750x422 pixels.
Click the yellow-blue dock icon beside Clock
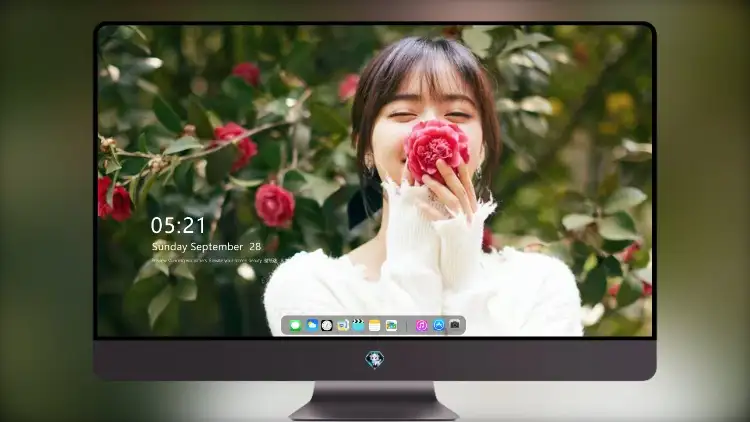point(343,325)
